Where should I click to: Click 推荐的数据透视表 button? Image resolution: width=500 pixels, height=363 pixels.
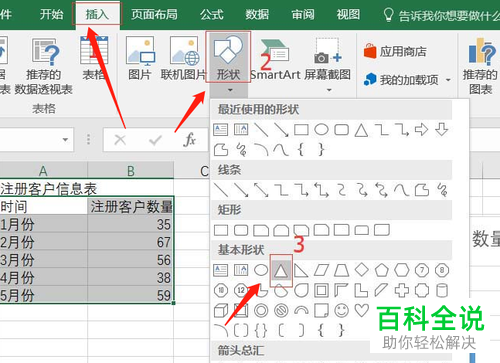coord(44,66)
